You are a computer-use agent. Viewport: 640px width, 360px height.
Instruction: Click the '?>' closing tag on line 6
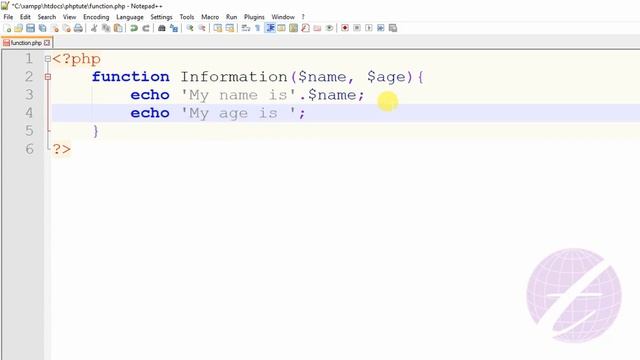pos(62,149)
